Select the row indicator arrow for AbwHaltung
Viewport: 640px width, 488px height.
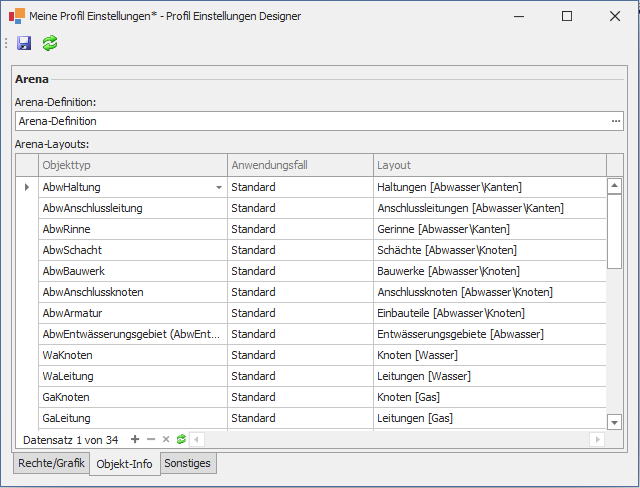click(x=27, y=187)
